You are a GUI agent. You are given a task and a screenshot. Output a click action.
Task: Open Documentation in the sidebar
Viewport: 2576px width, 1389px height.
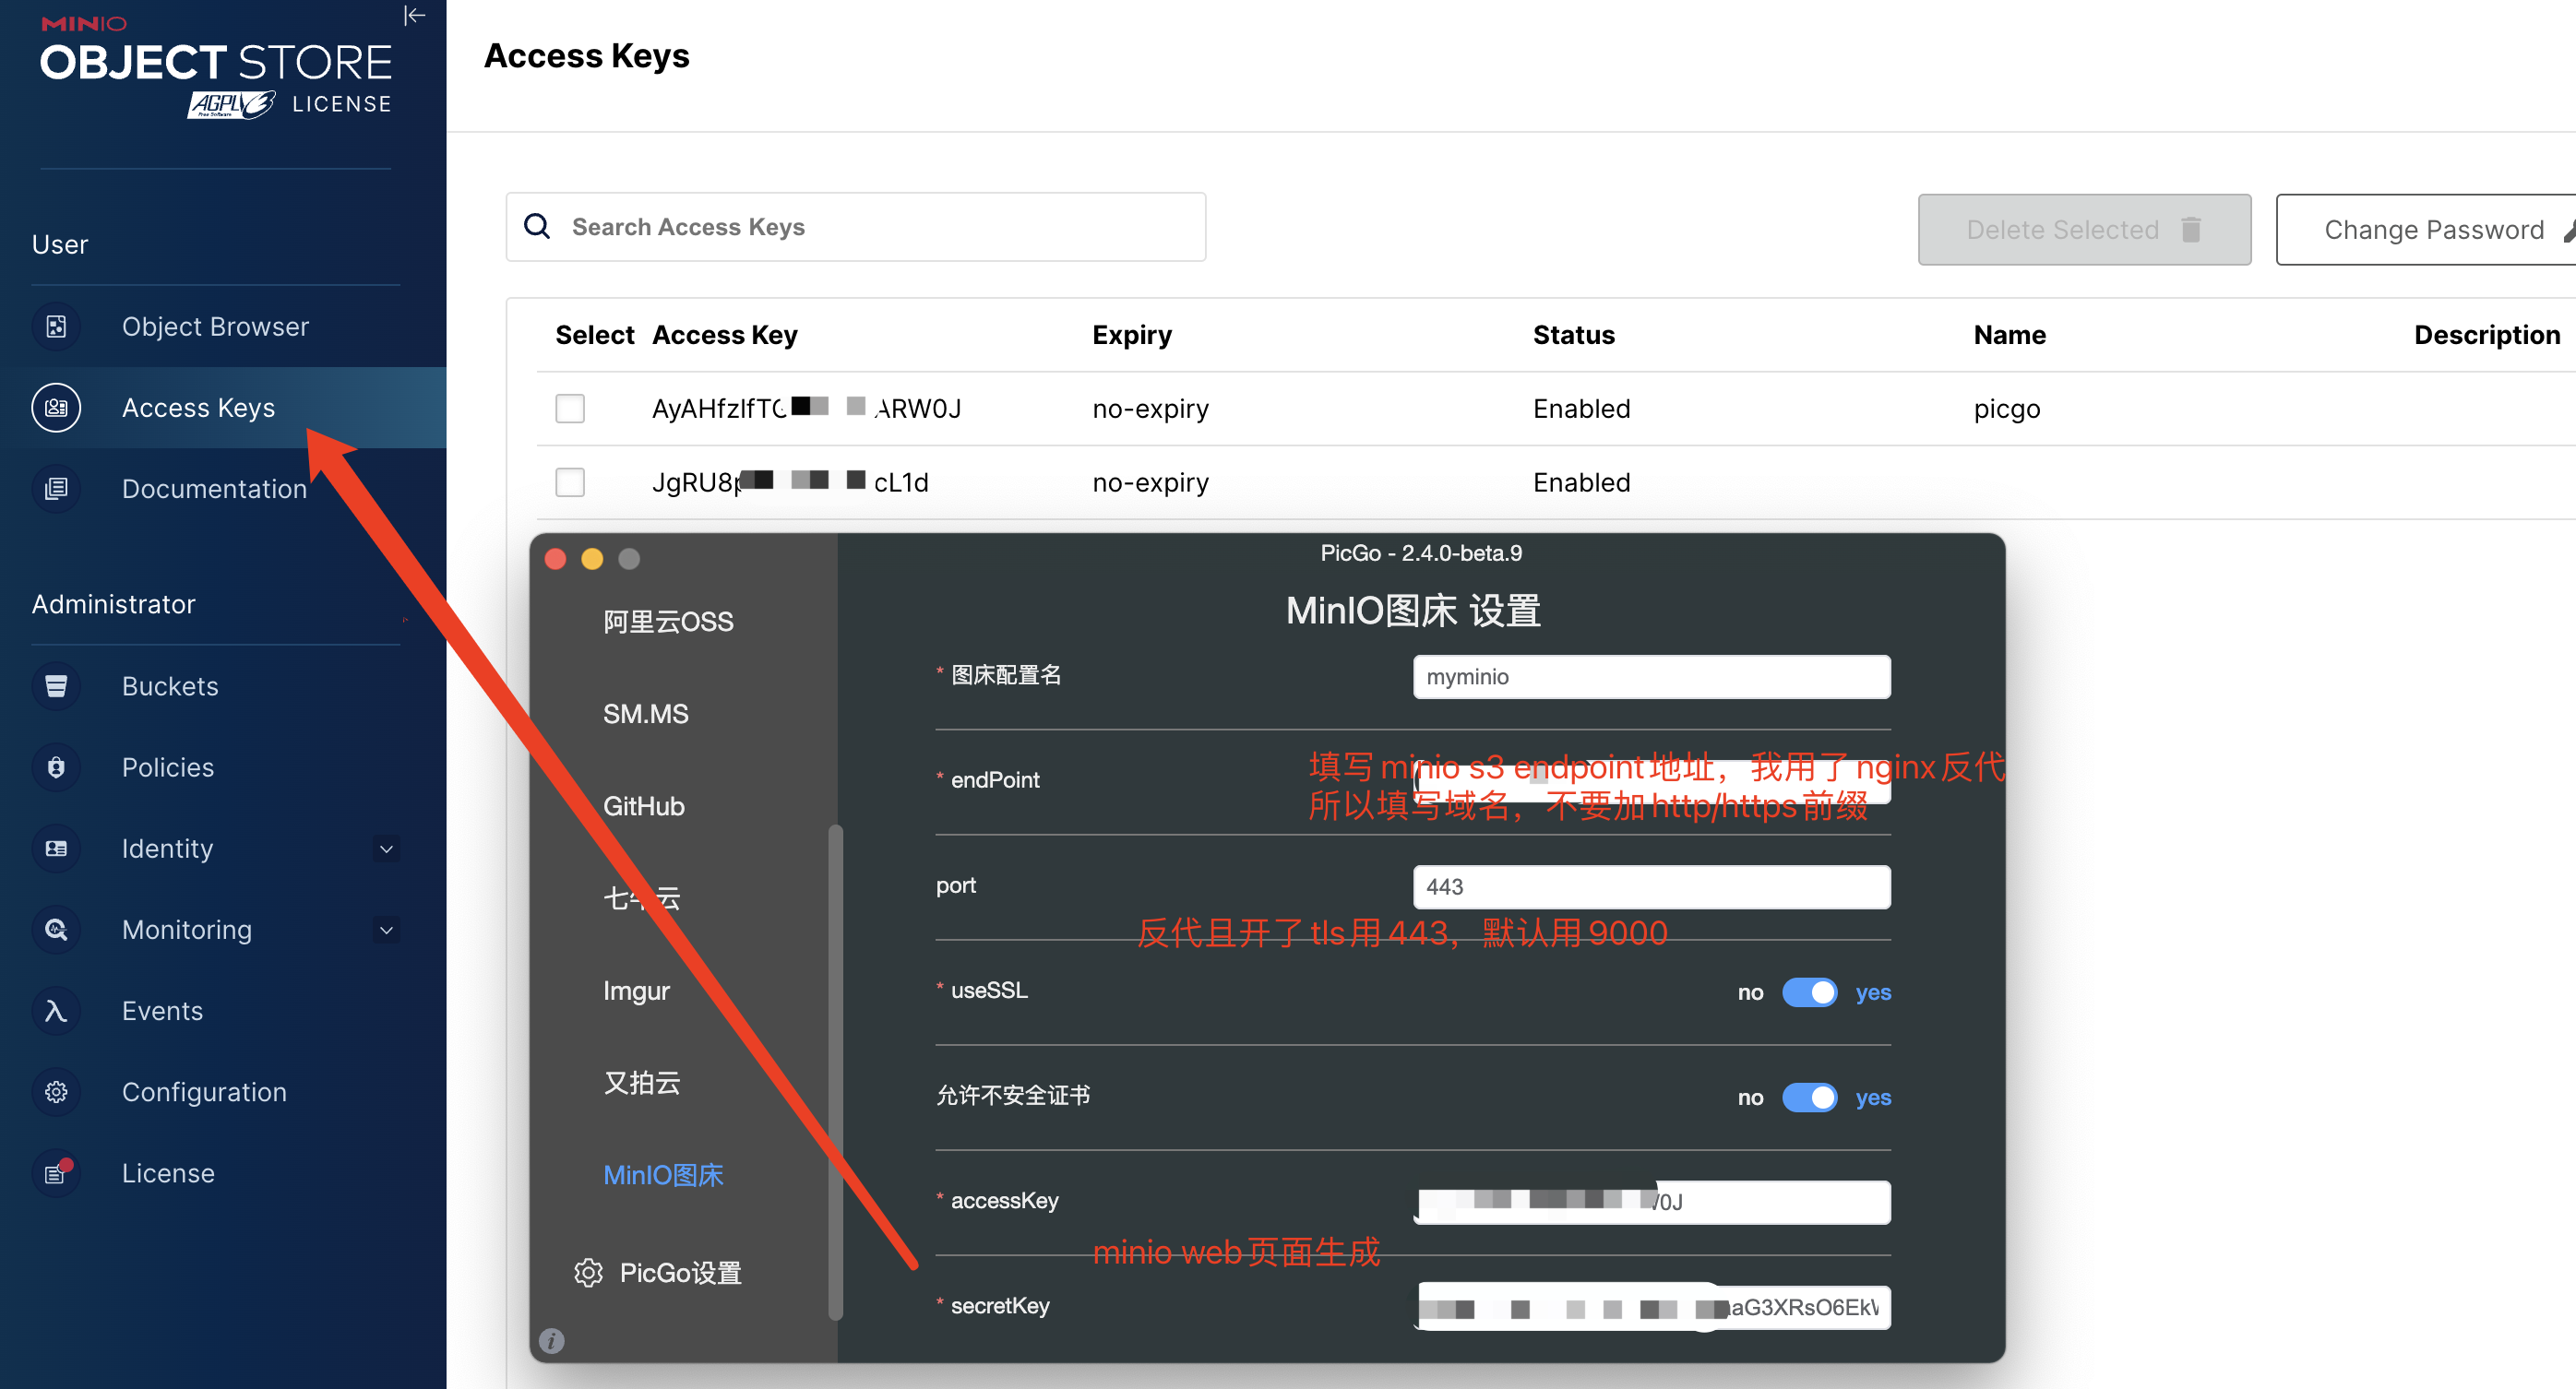tap(213, 489)
